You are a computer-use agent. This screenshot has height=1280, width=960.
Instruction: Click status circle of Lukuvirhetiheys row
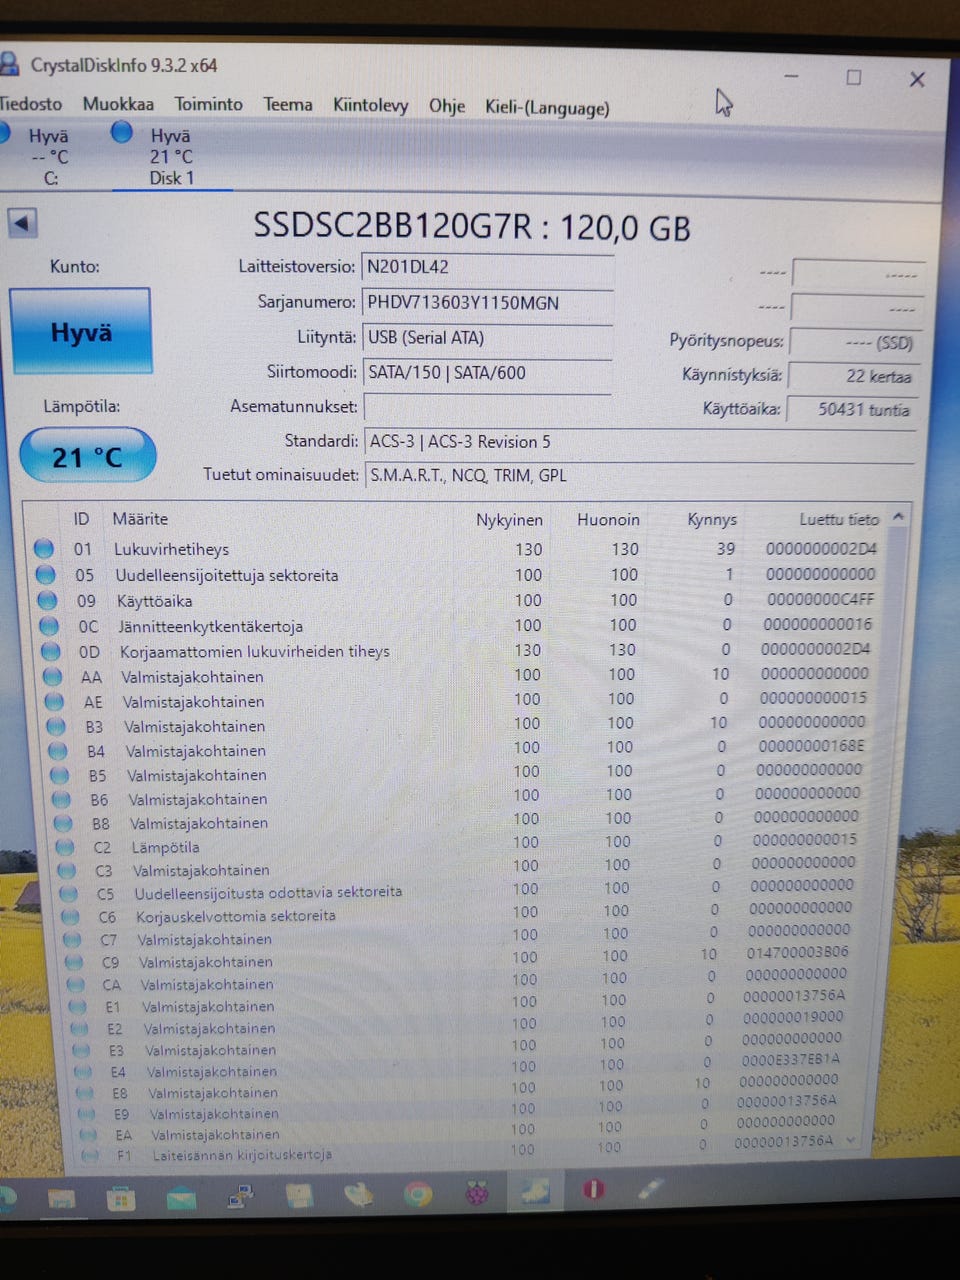coord(43,548)
